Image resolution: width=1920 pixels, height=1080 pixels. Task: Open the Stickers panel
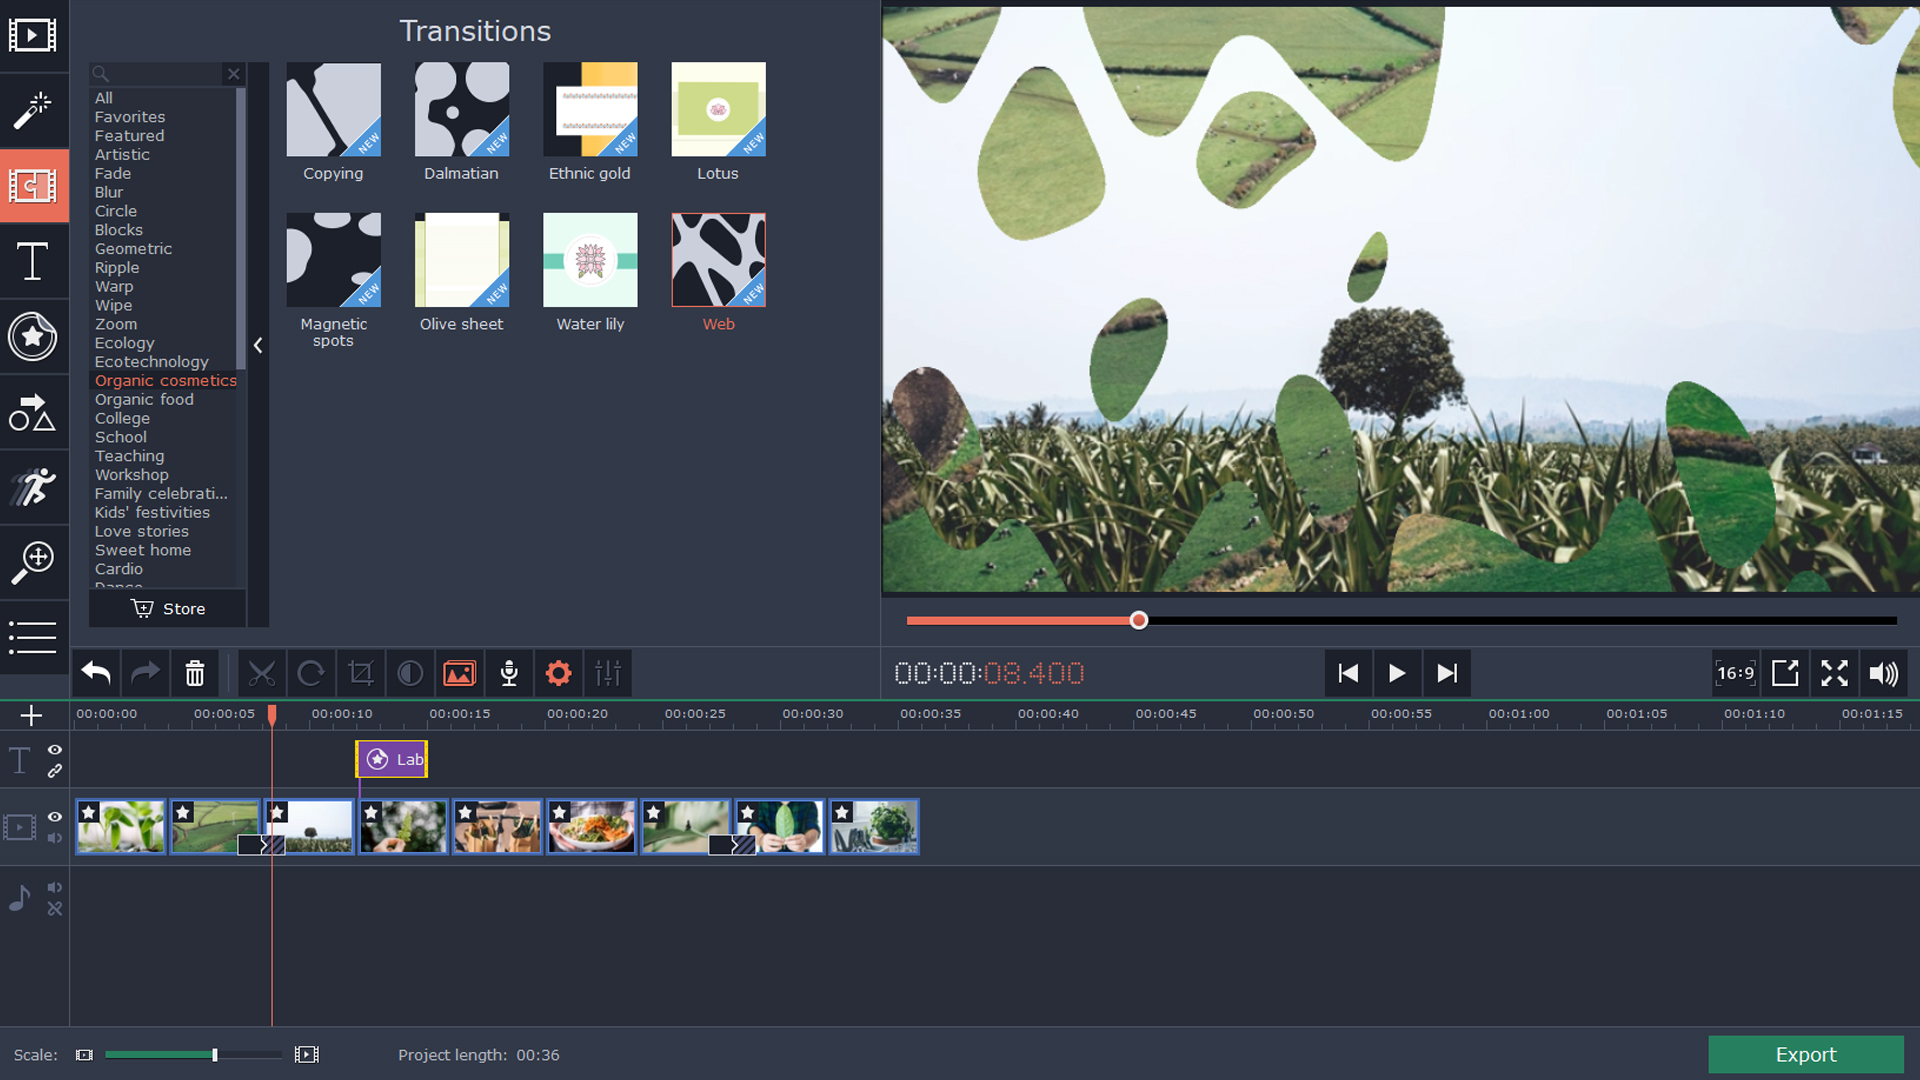pyautogui.click(x=34, y=337)
